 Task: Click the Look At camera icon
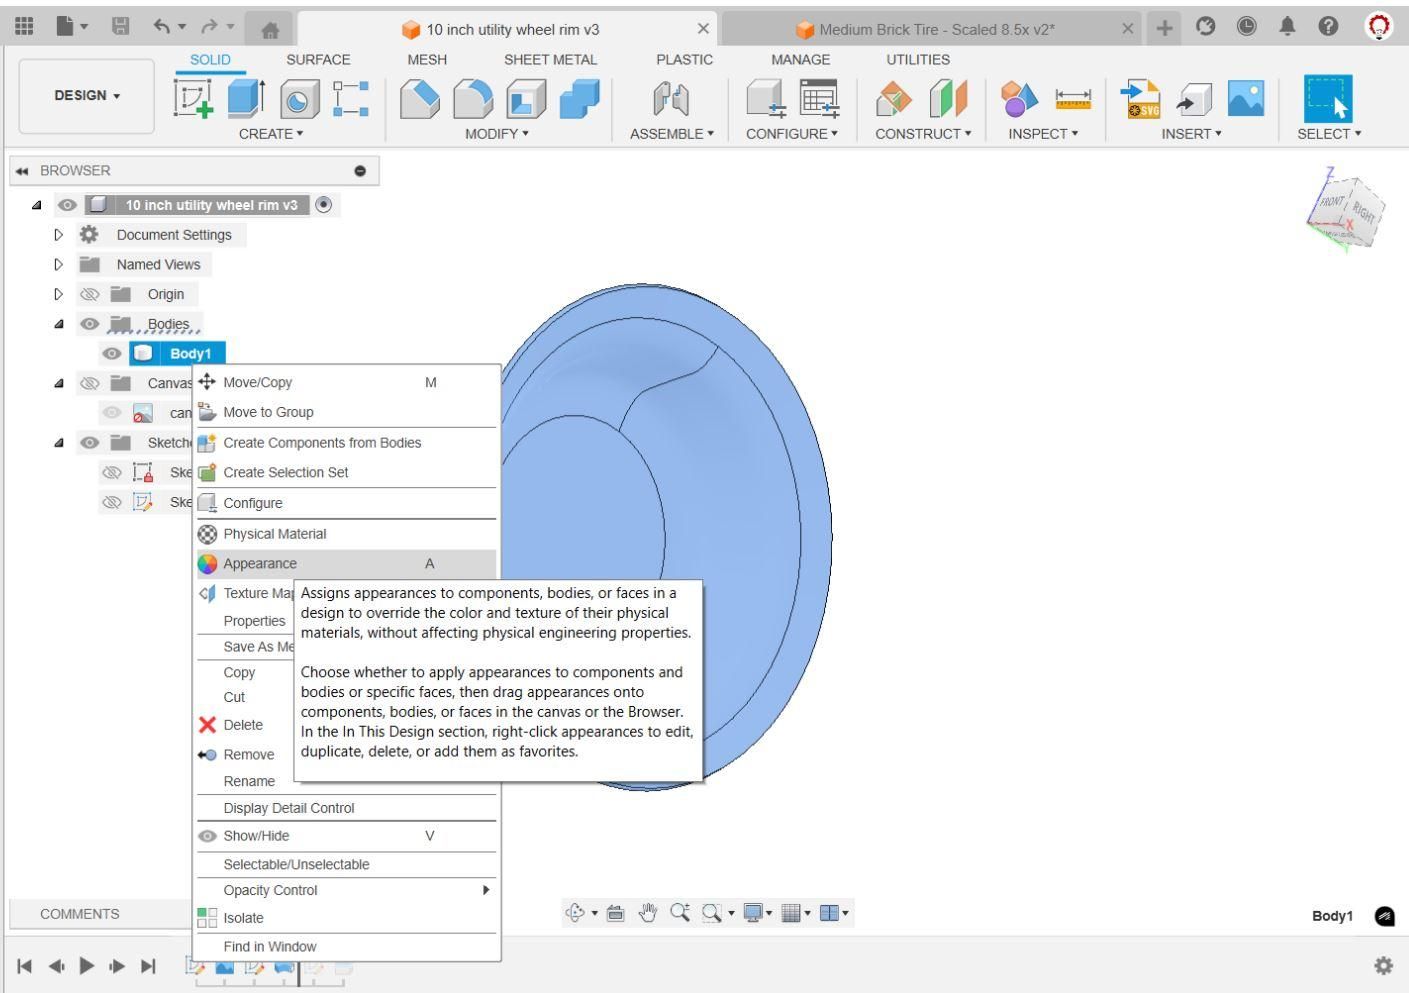point(616,912)
